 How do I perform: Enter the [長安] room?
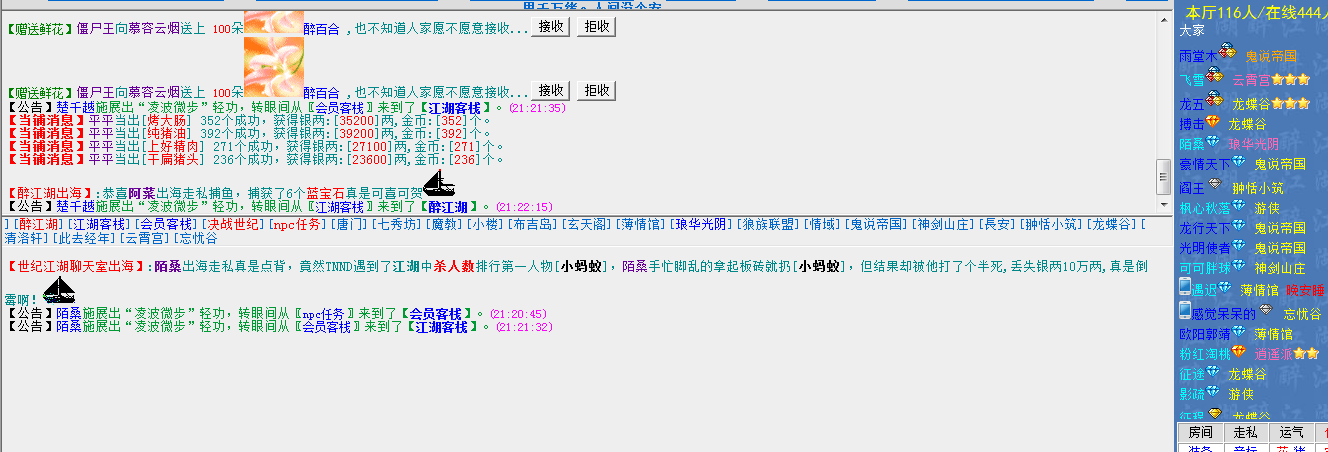996,223
